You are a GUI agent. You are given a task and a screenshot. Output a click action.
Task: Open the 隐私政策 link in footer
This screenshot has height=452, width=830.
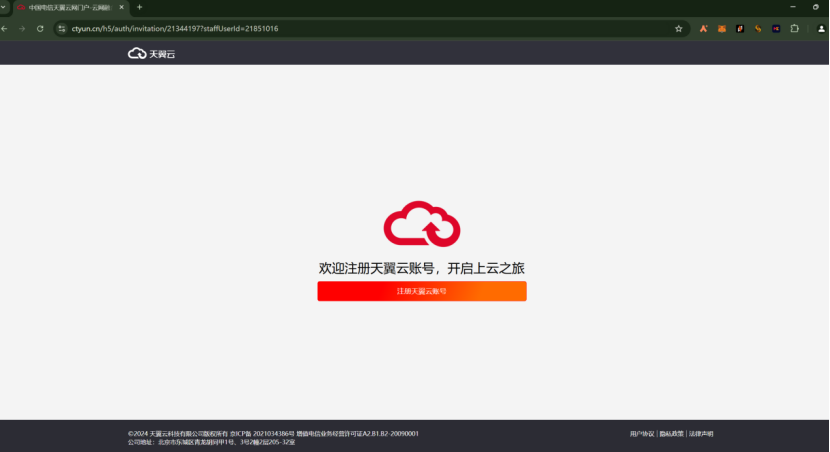click(672, 433)
